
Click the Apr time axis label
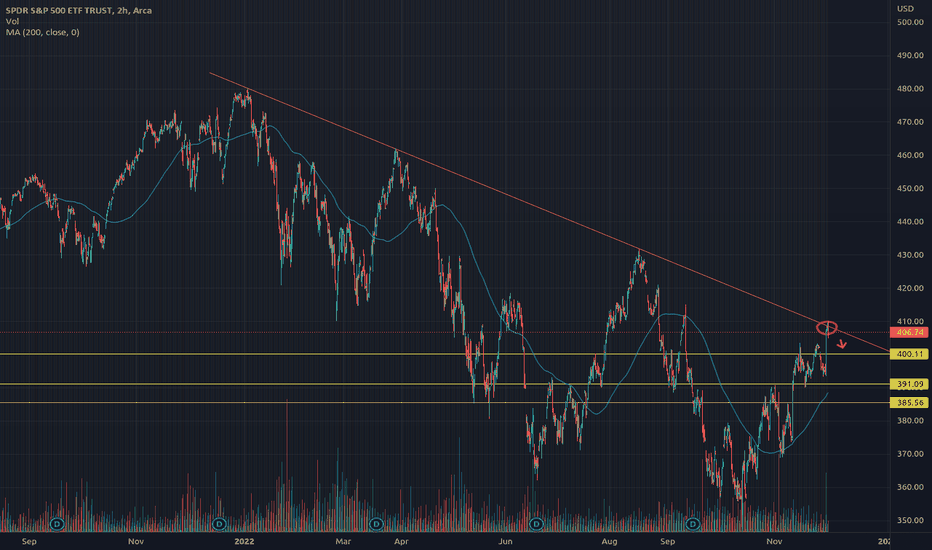click(x=401, y=541)
